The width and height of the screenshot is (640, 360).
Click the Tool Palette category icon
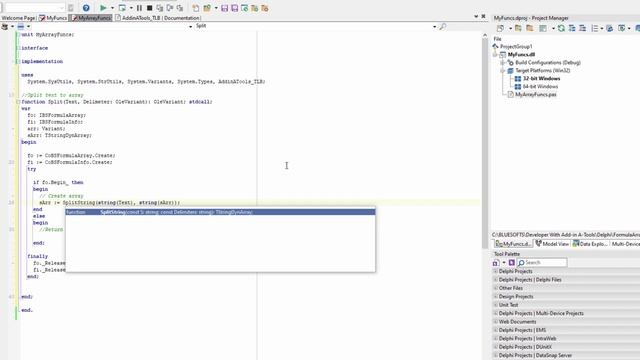click(496, 263)
